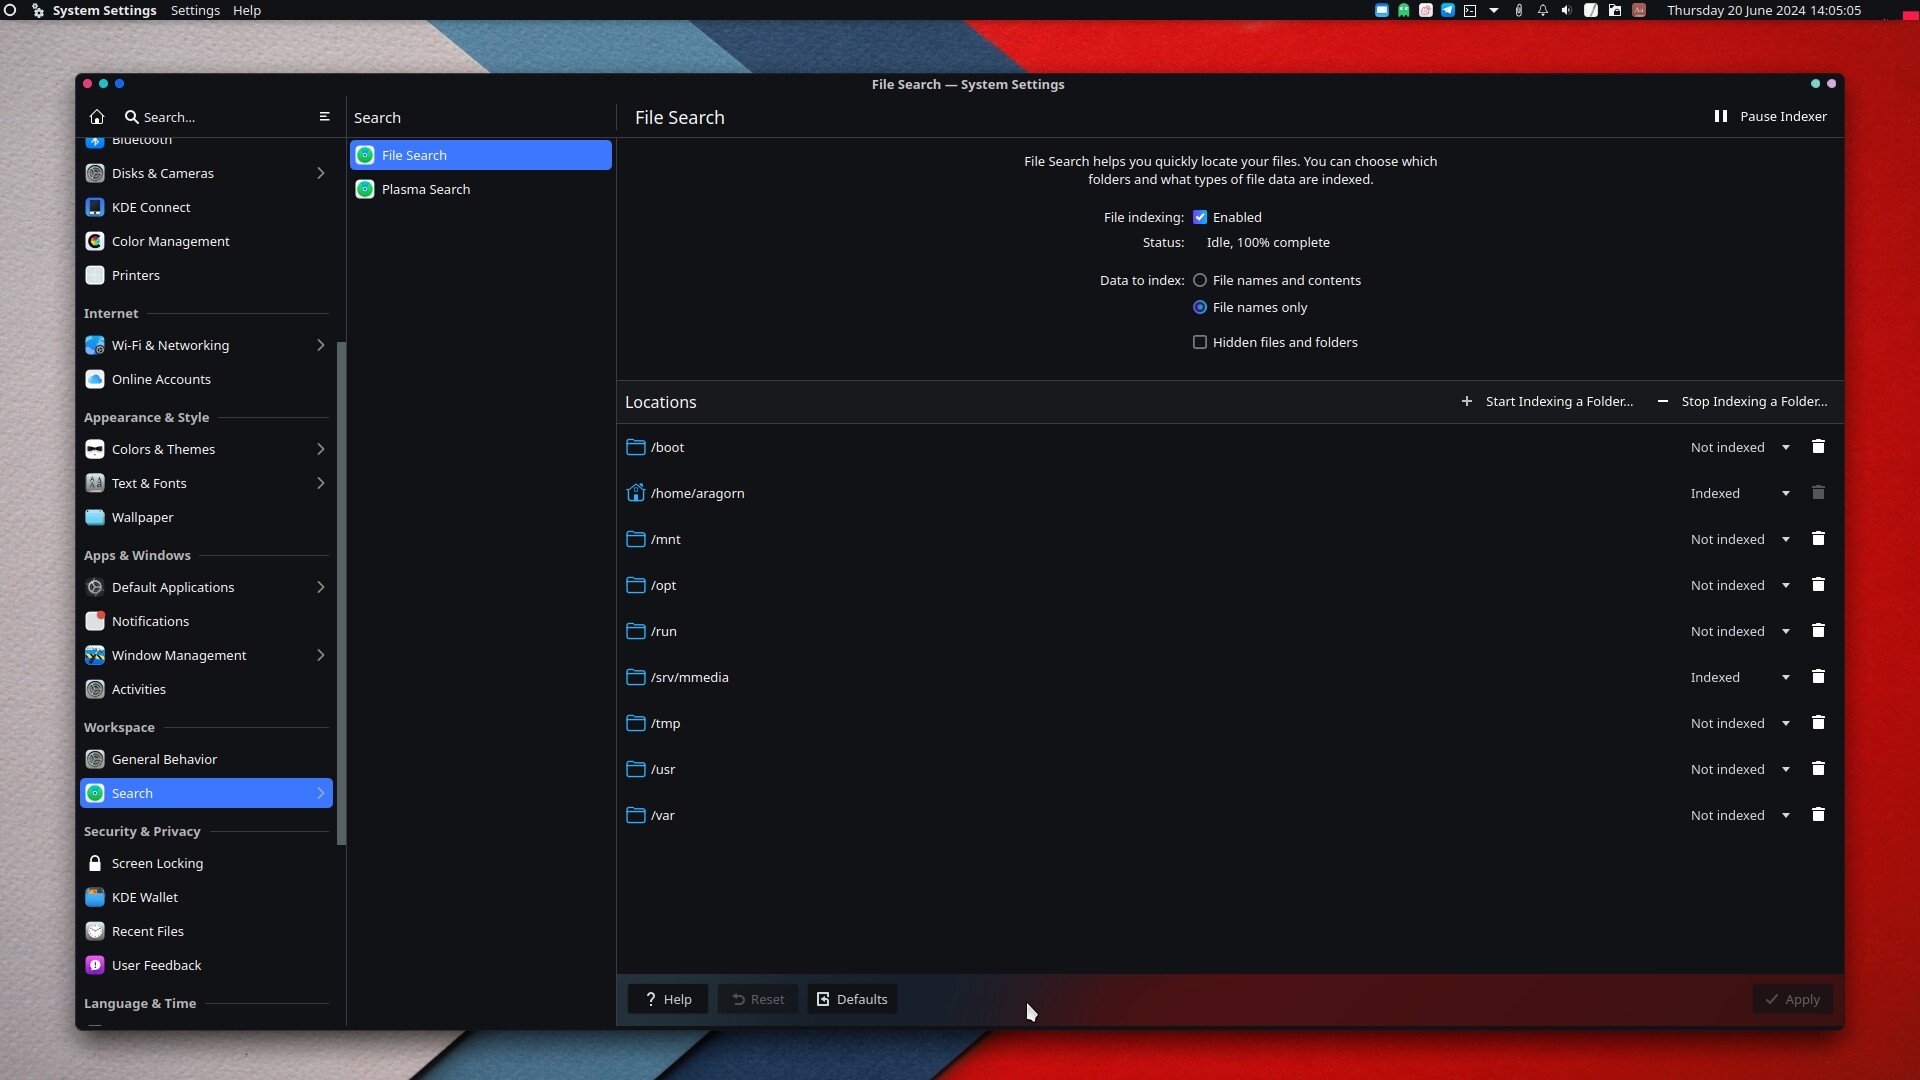
Task: Open KDE Wallet settings icon
Action: click(95, 897)
